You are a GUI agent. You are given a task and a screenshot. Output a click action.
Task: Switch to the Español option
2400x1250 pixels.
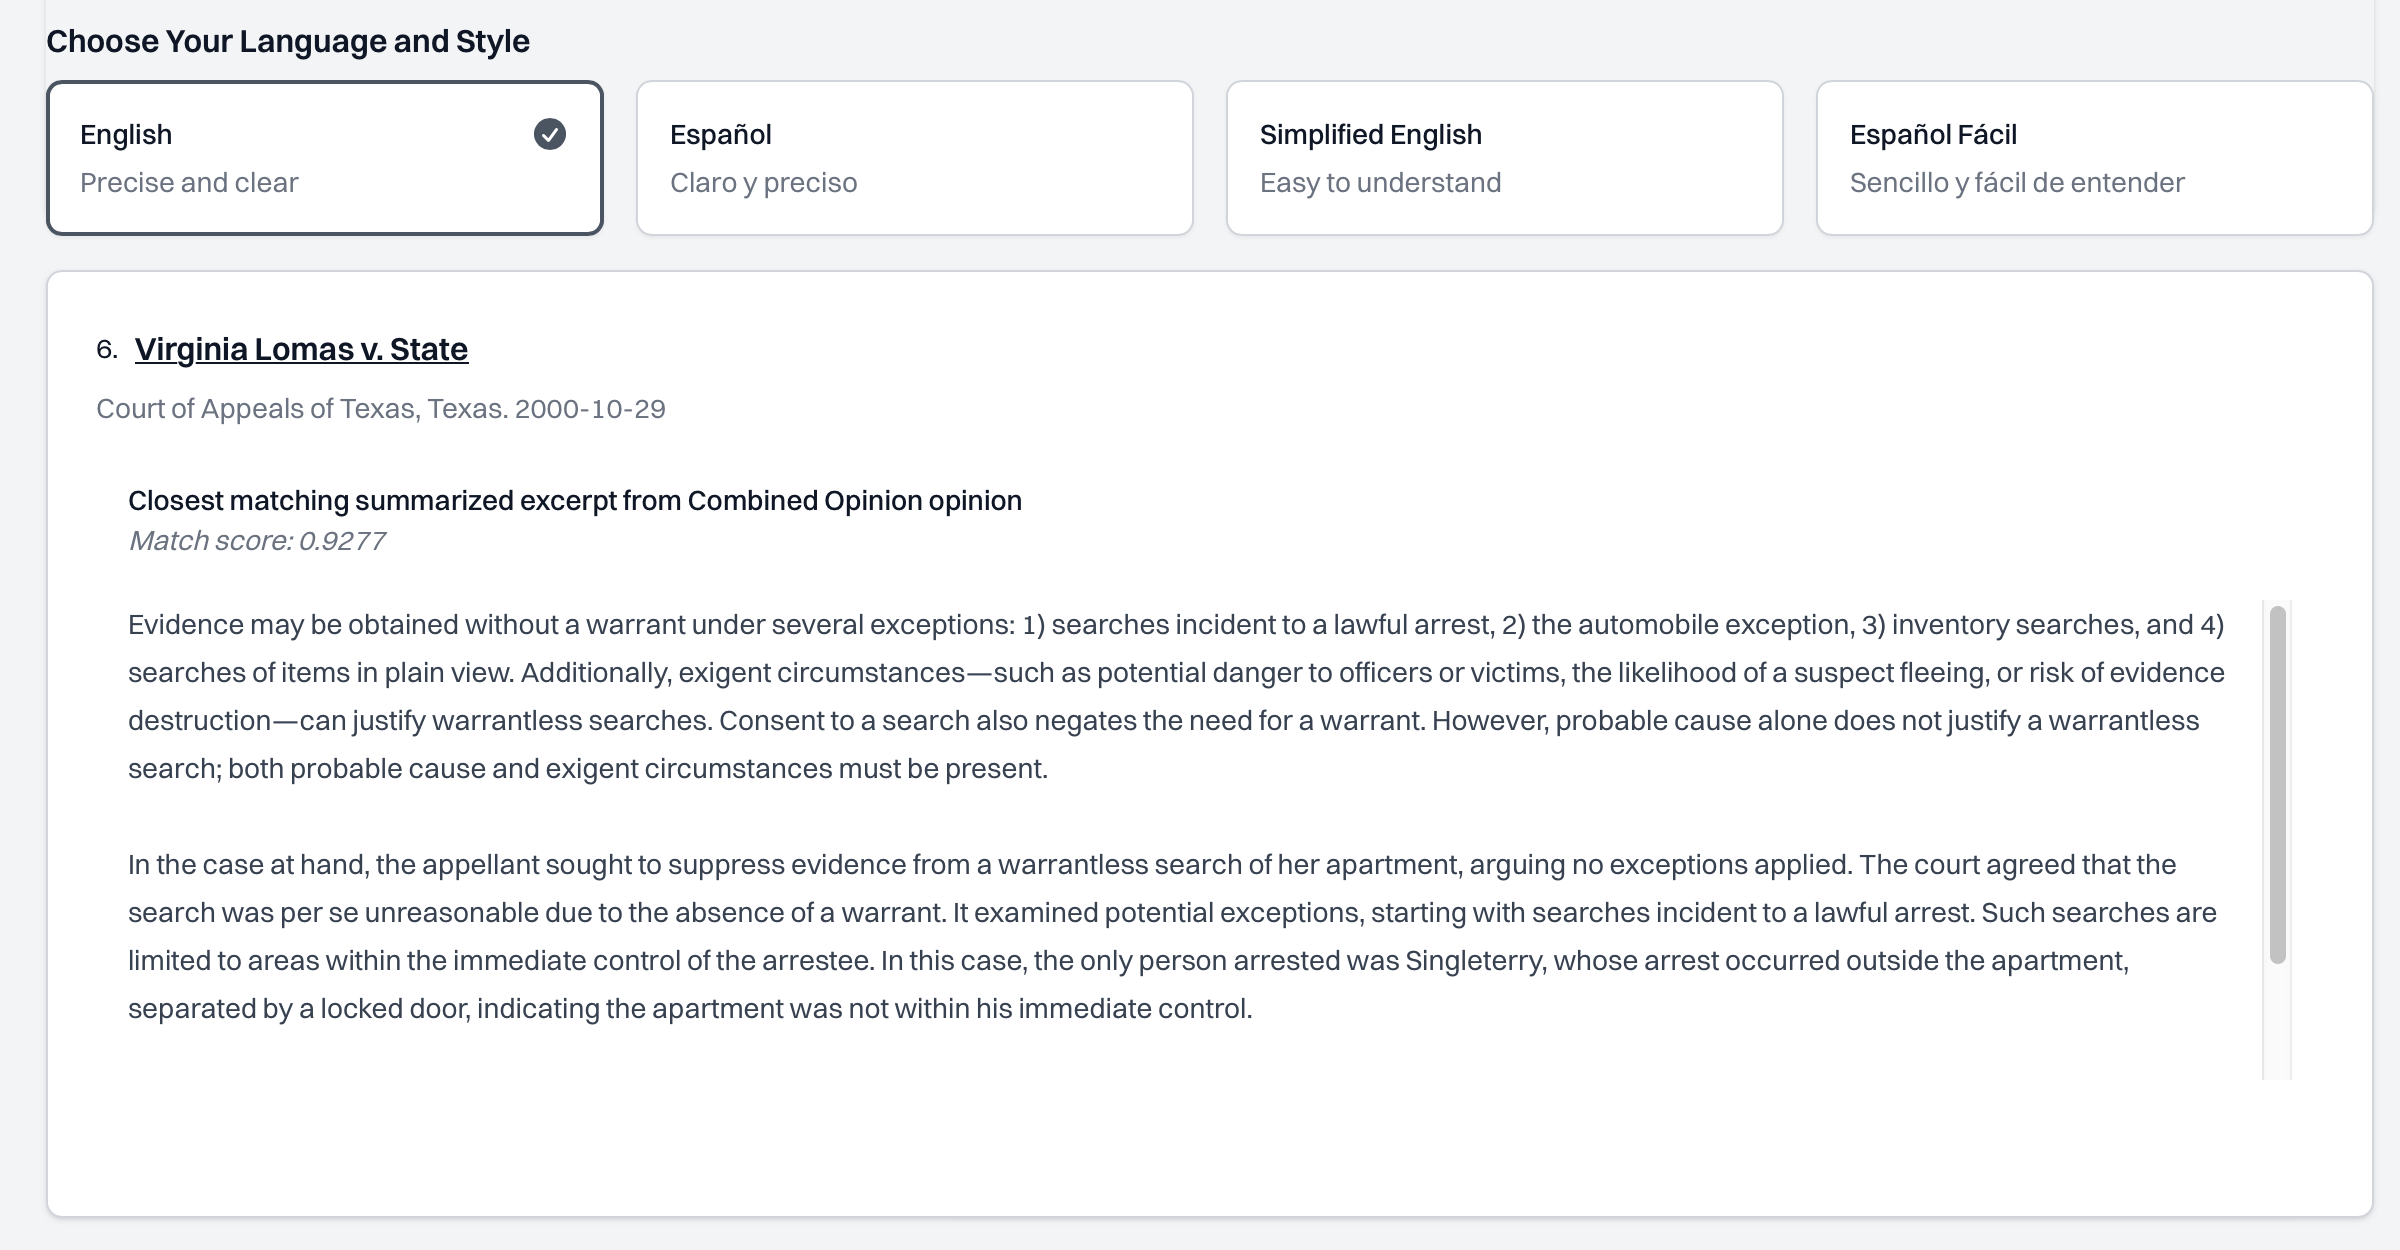[915, 158]
